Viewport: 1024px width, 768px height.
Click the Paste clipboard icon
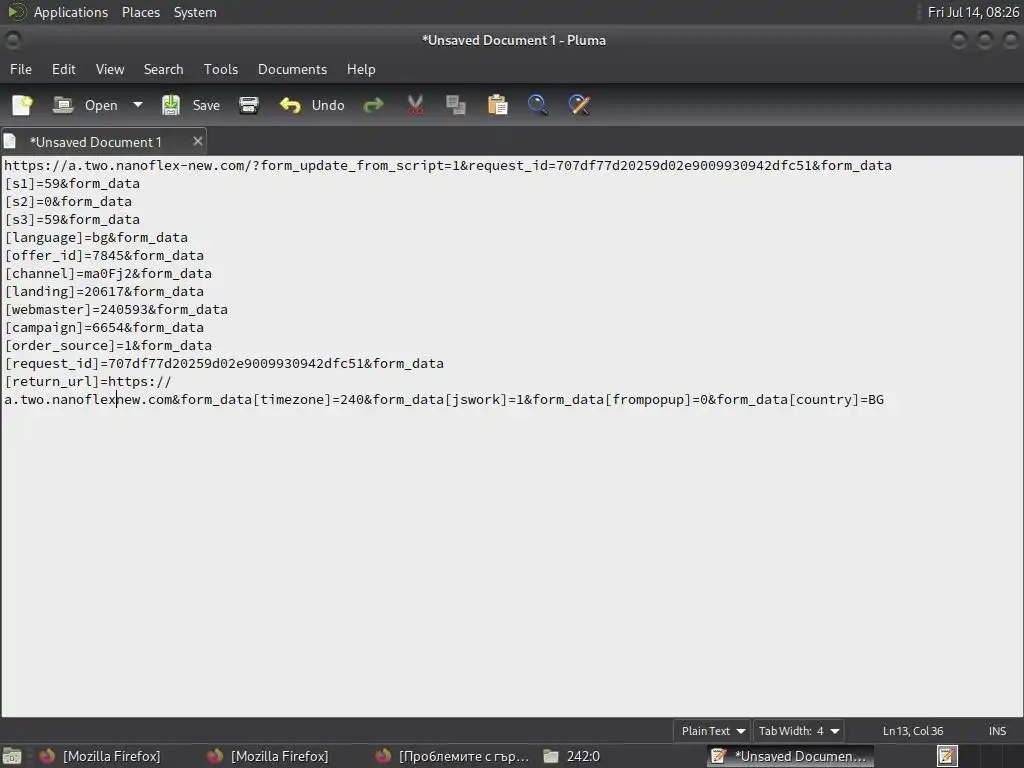498,105
